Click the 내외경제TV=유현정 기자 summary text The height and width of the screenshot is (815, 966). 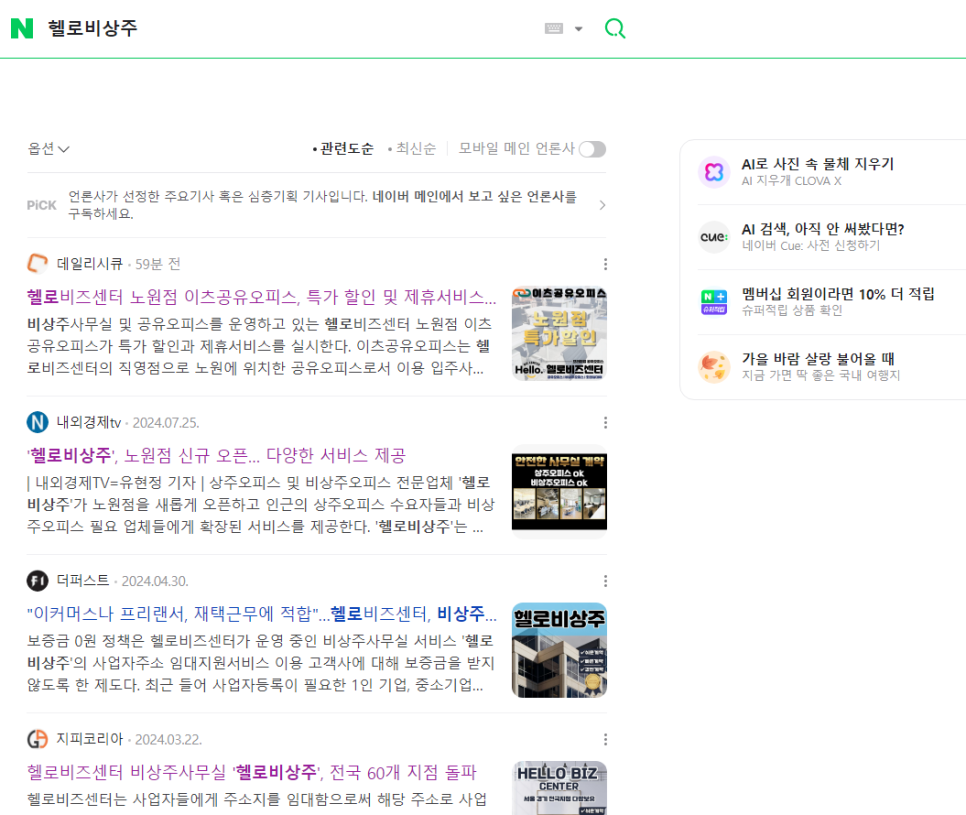coord(261,505)
